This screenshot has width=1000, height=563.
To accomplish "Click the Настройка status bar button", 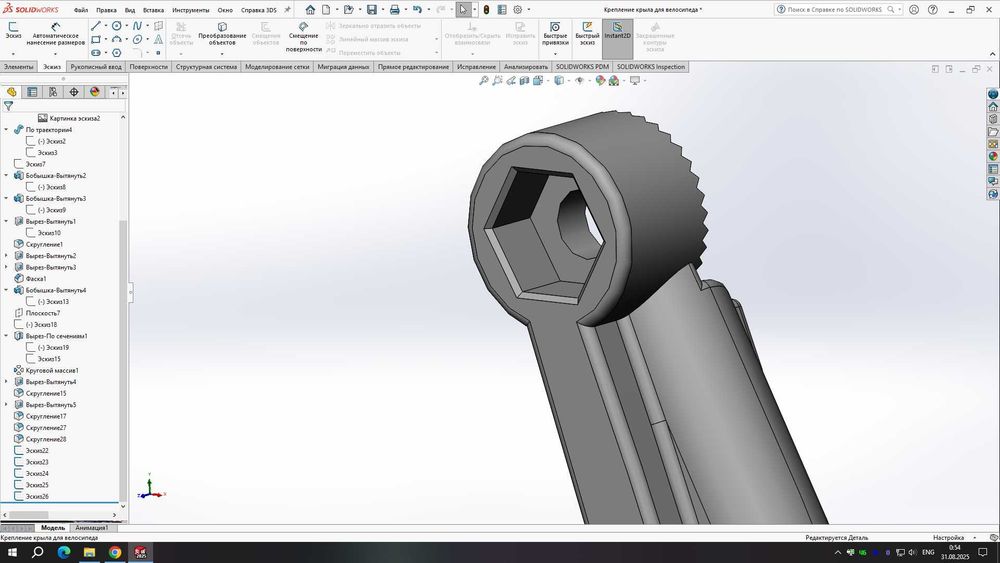I will (948, 537).
